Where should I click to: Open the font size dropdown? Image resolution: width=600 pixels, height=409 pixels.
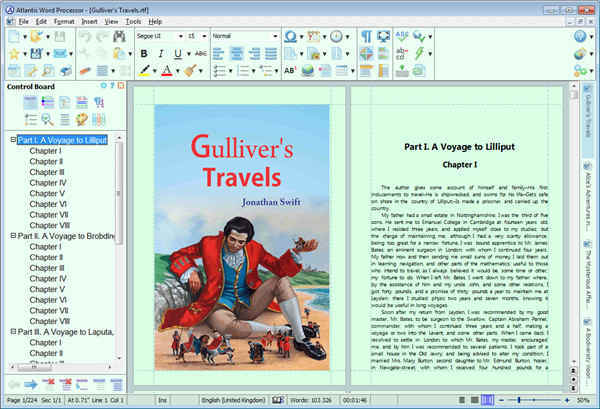pyautogui.click(x=204, y=36)
